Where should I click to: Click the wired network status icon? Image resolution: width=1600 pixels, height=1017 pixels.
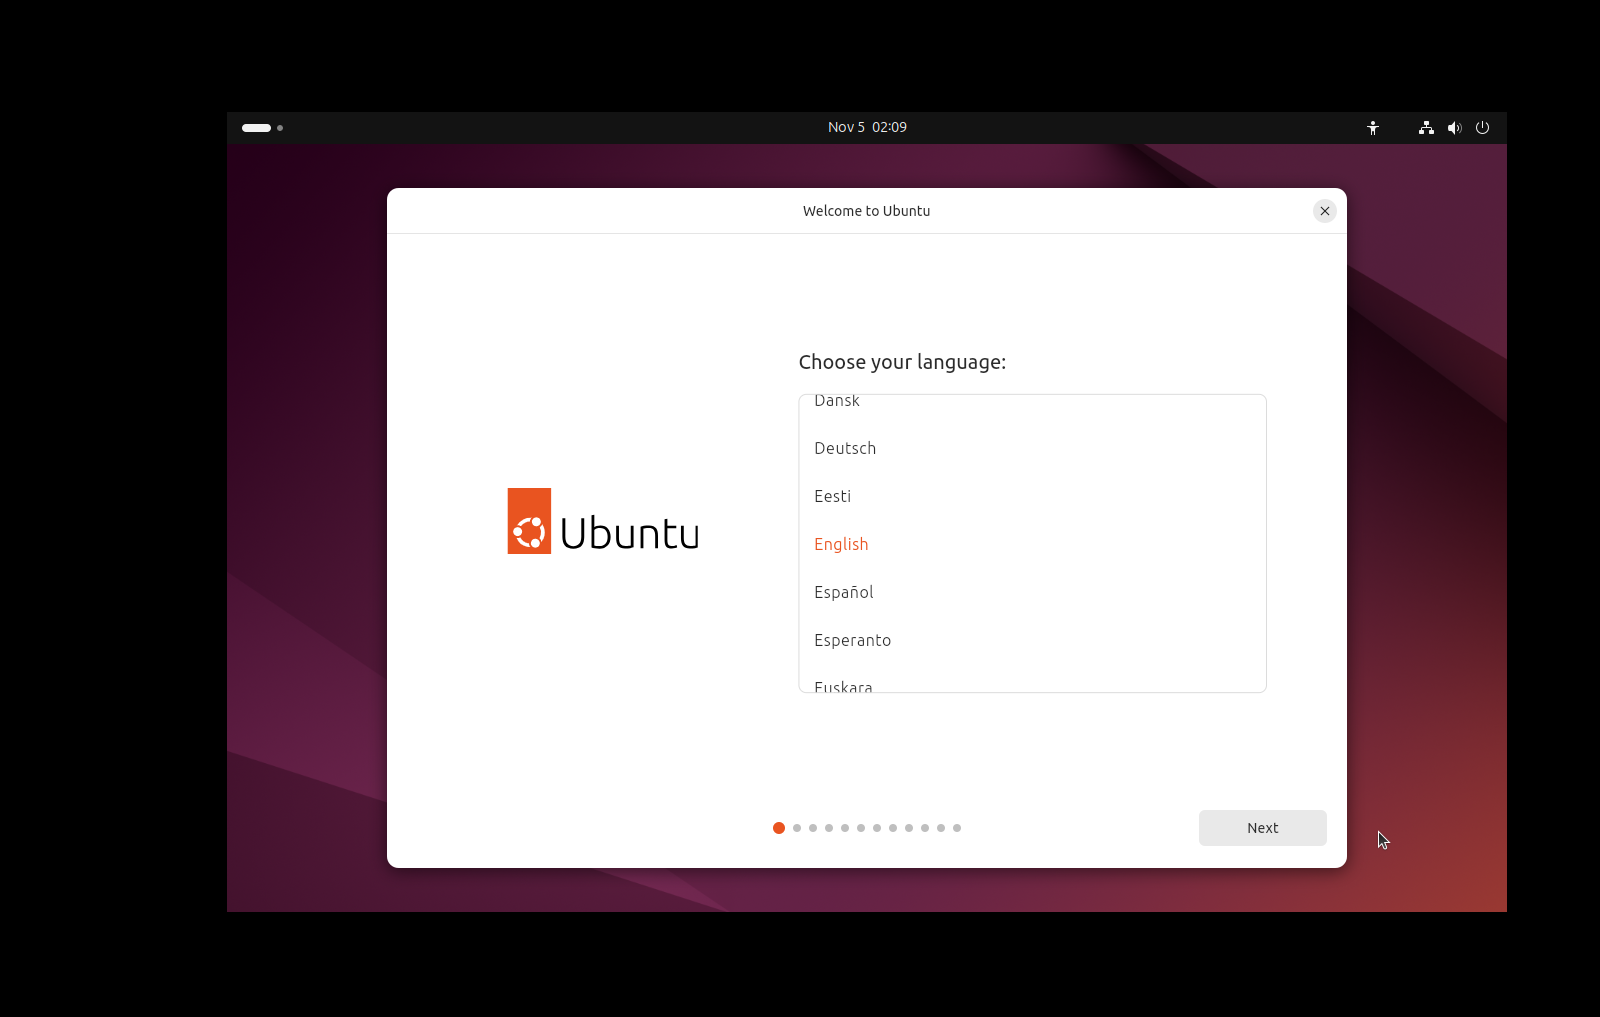coord(1426,128)
